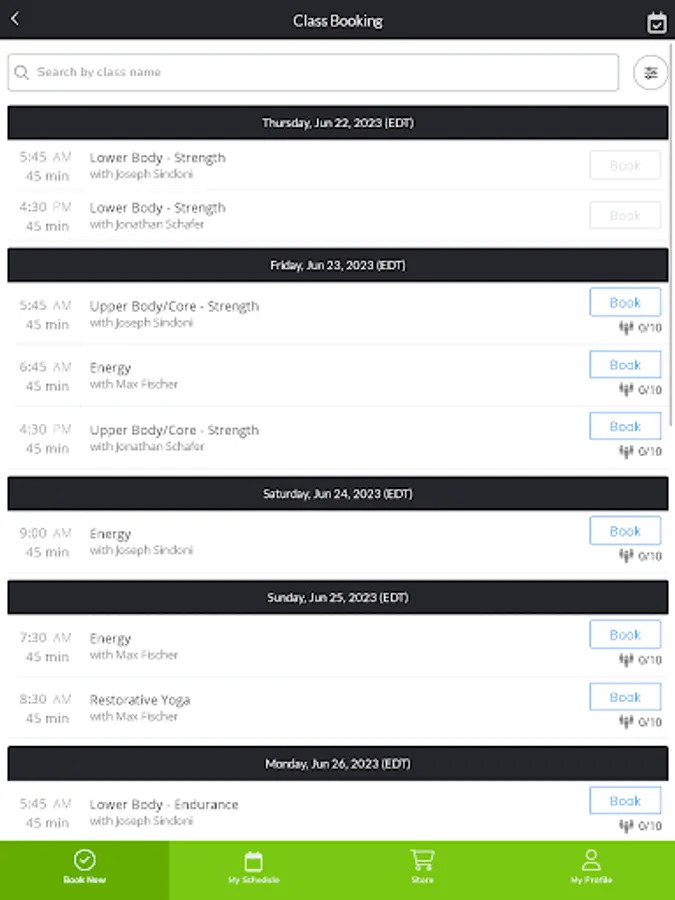Tap the My Schedule calendar icon

pyautogui.click(x=253, y=860)
